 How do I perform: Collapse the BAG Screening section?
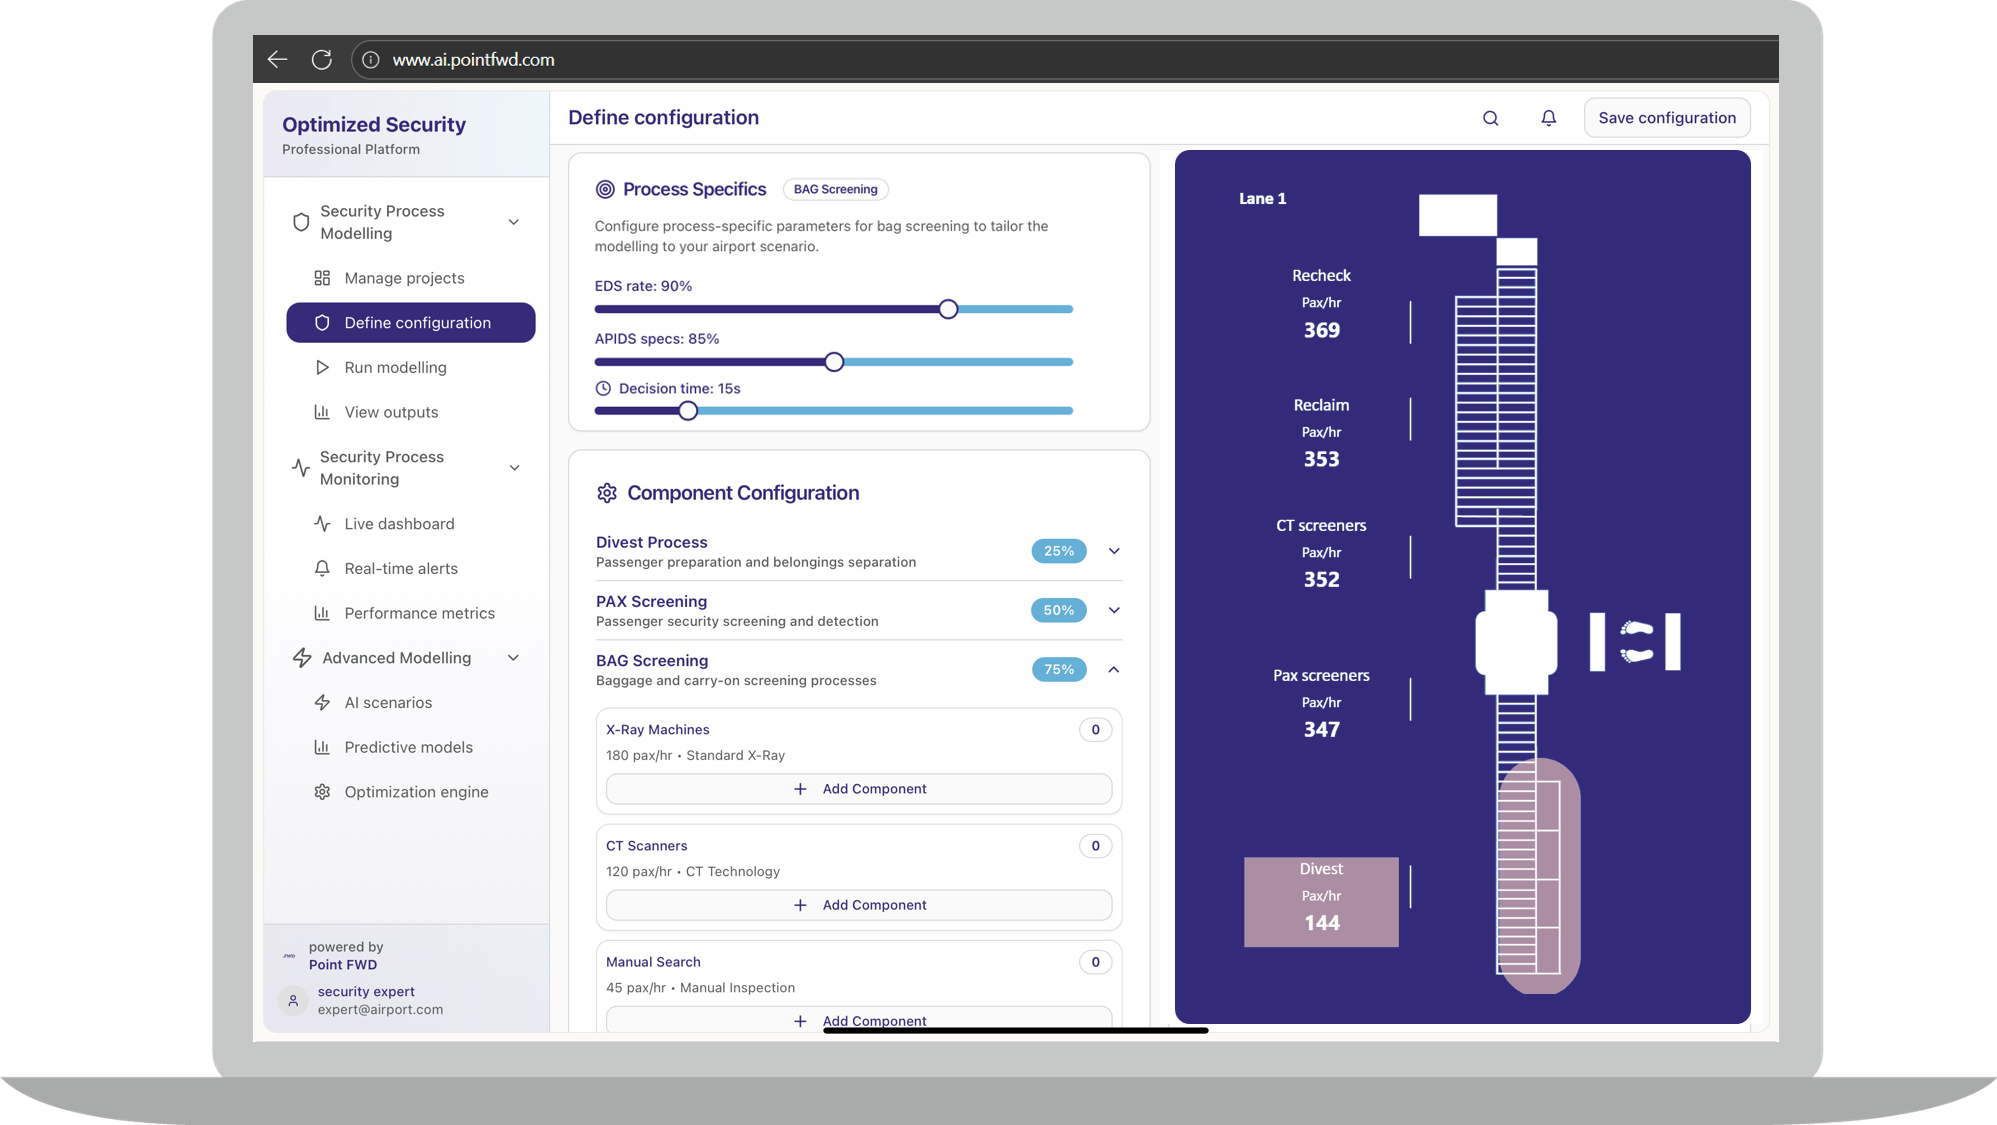pos(1114,669)
